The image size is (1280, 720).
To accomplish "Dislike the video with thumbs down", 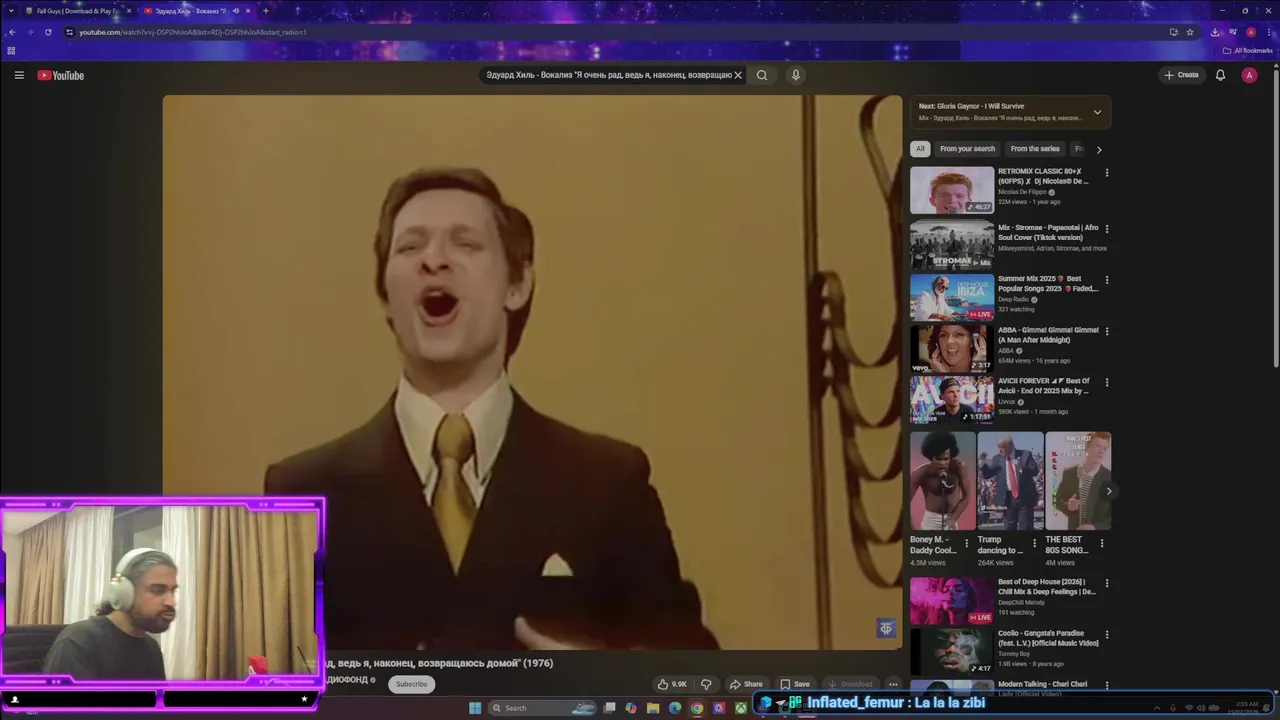I will point(706,684).
